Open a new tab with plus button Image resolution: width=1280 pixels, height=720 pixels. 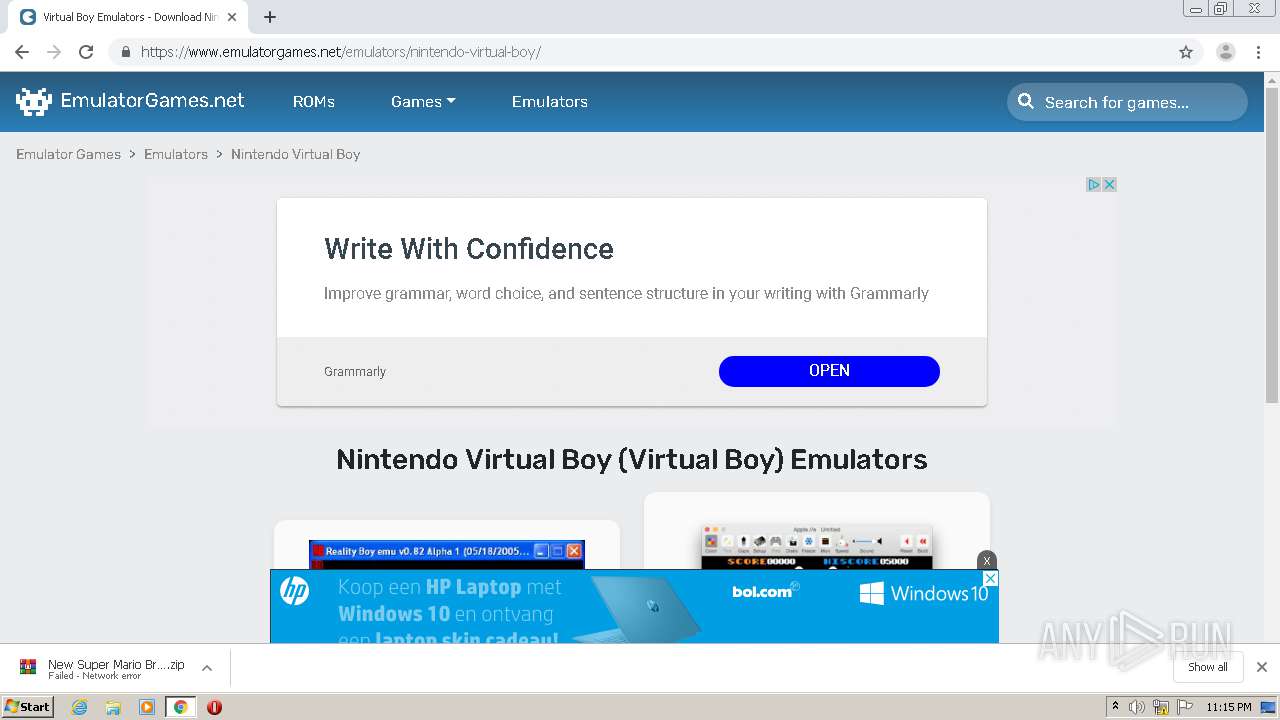tap(270, 17)
